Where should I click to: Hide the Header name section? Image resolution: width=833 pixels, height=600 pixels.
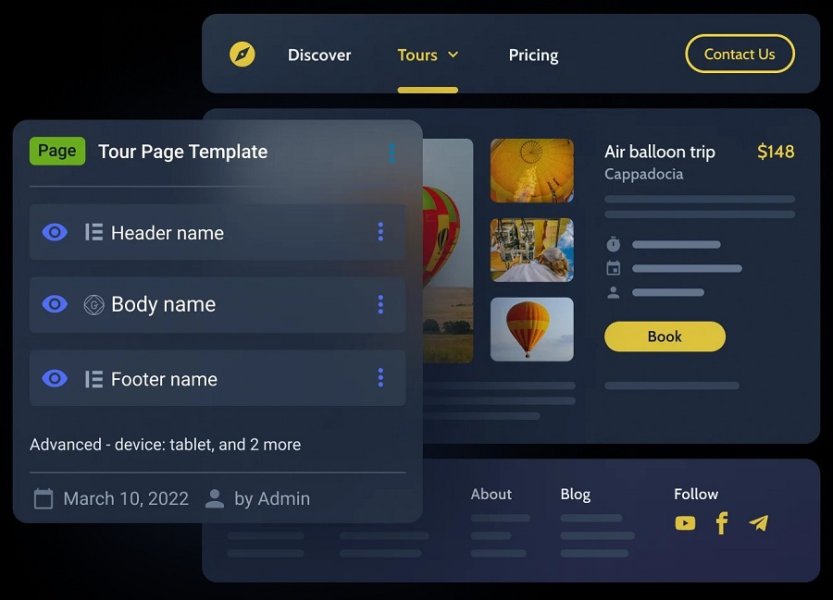tap(54, 232)
